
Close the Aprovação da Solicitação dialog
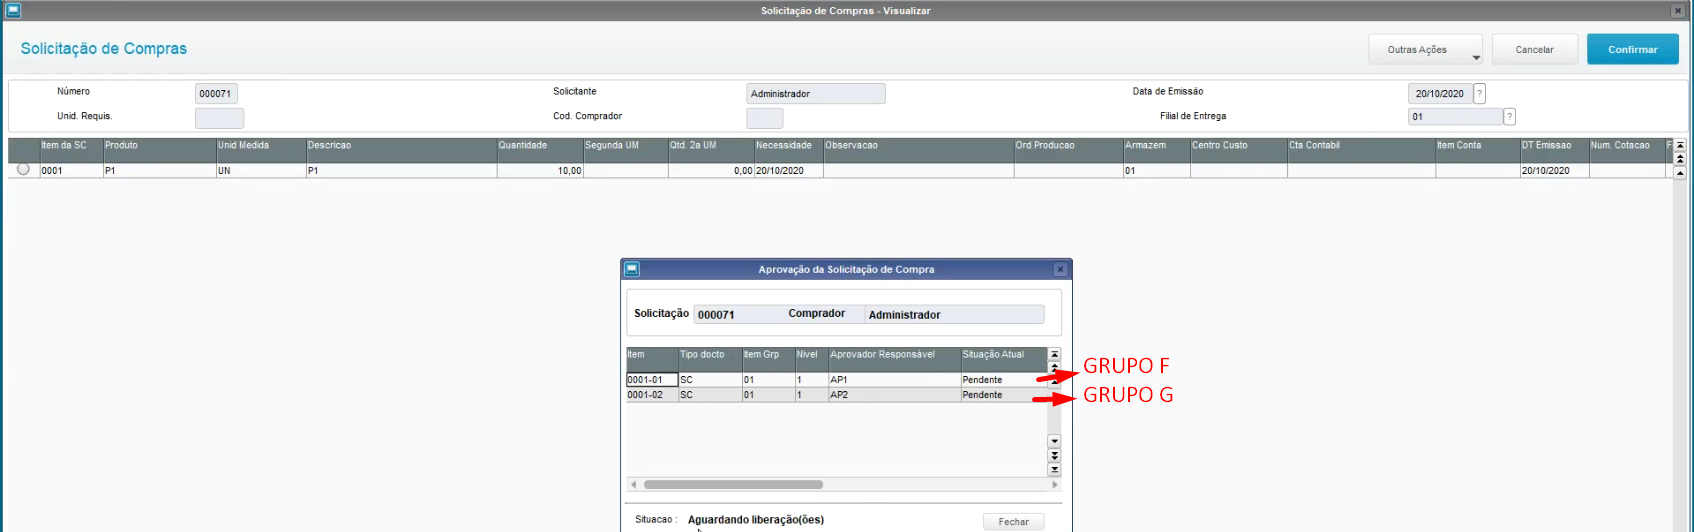pos(1061,269)
